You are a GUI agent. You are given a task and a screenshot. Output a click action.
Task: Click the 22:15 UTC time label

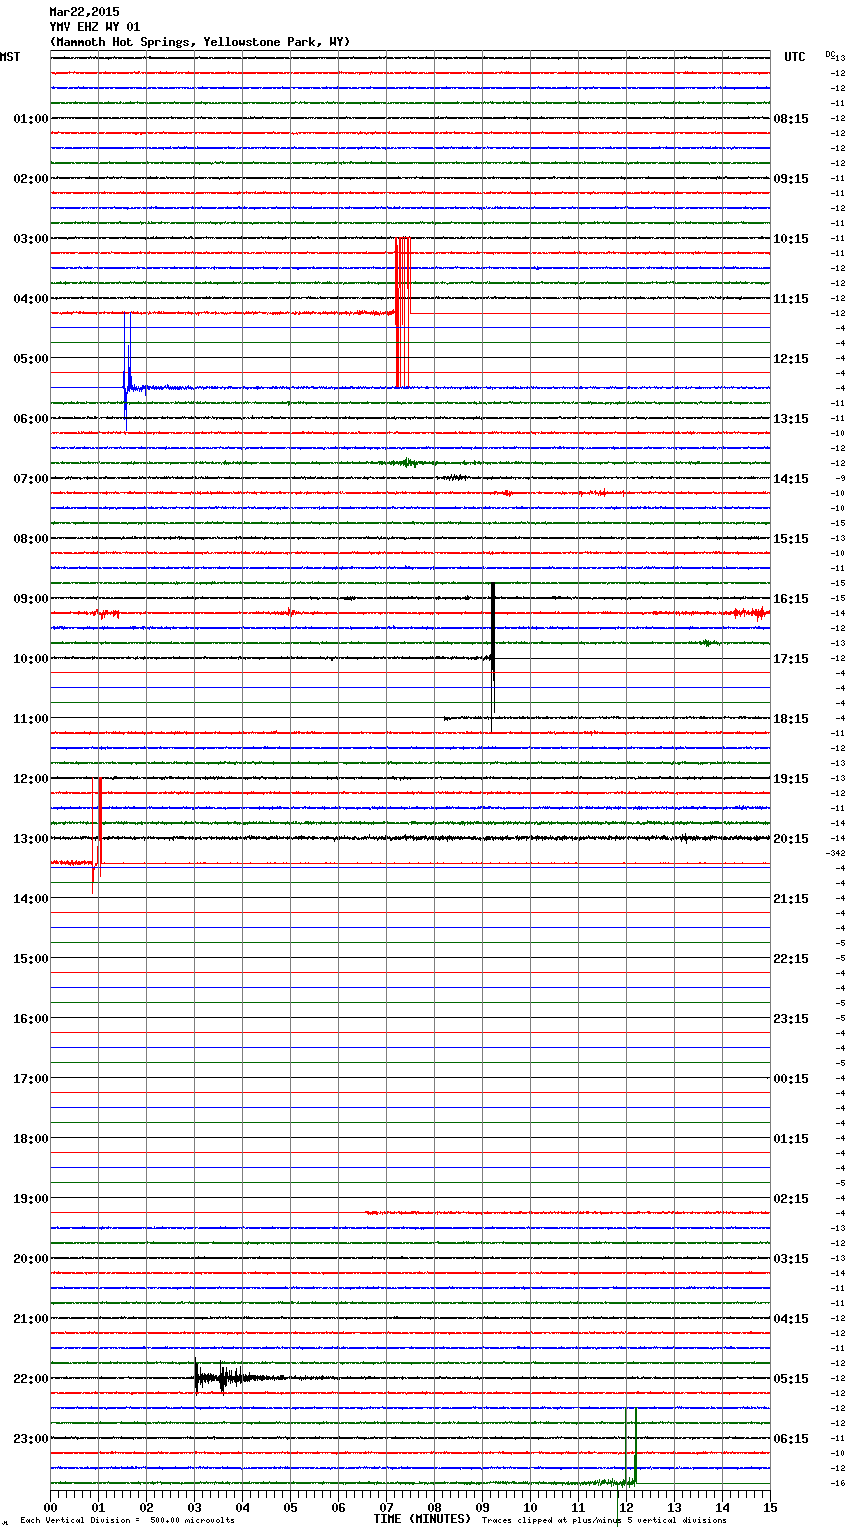791,959
